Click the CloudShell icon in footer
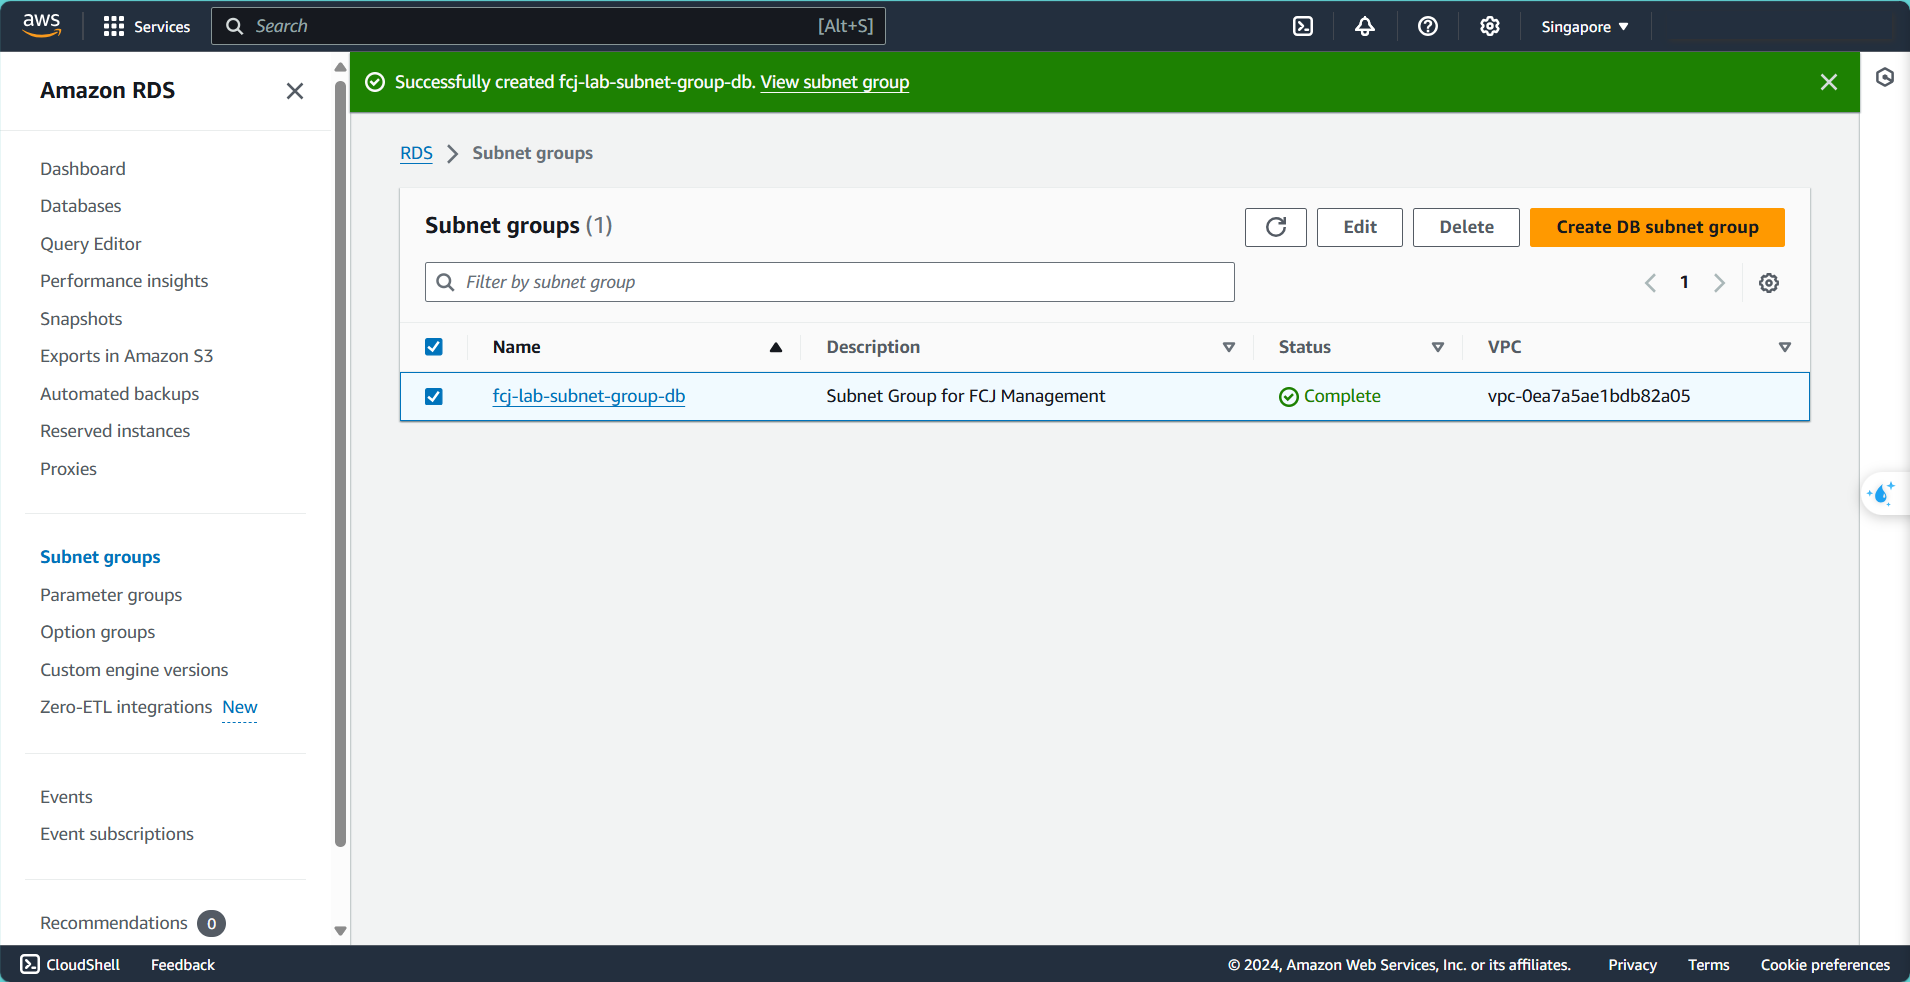Image resolution: width=1910 pixels, height=982 pixels. tap(30, 964)
